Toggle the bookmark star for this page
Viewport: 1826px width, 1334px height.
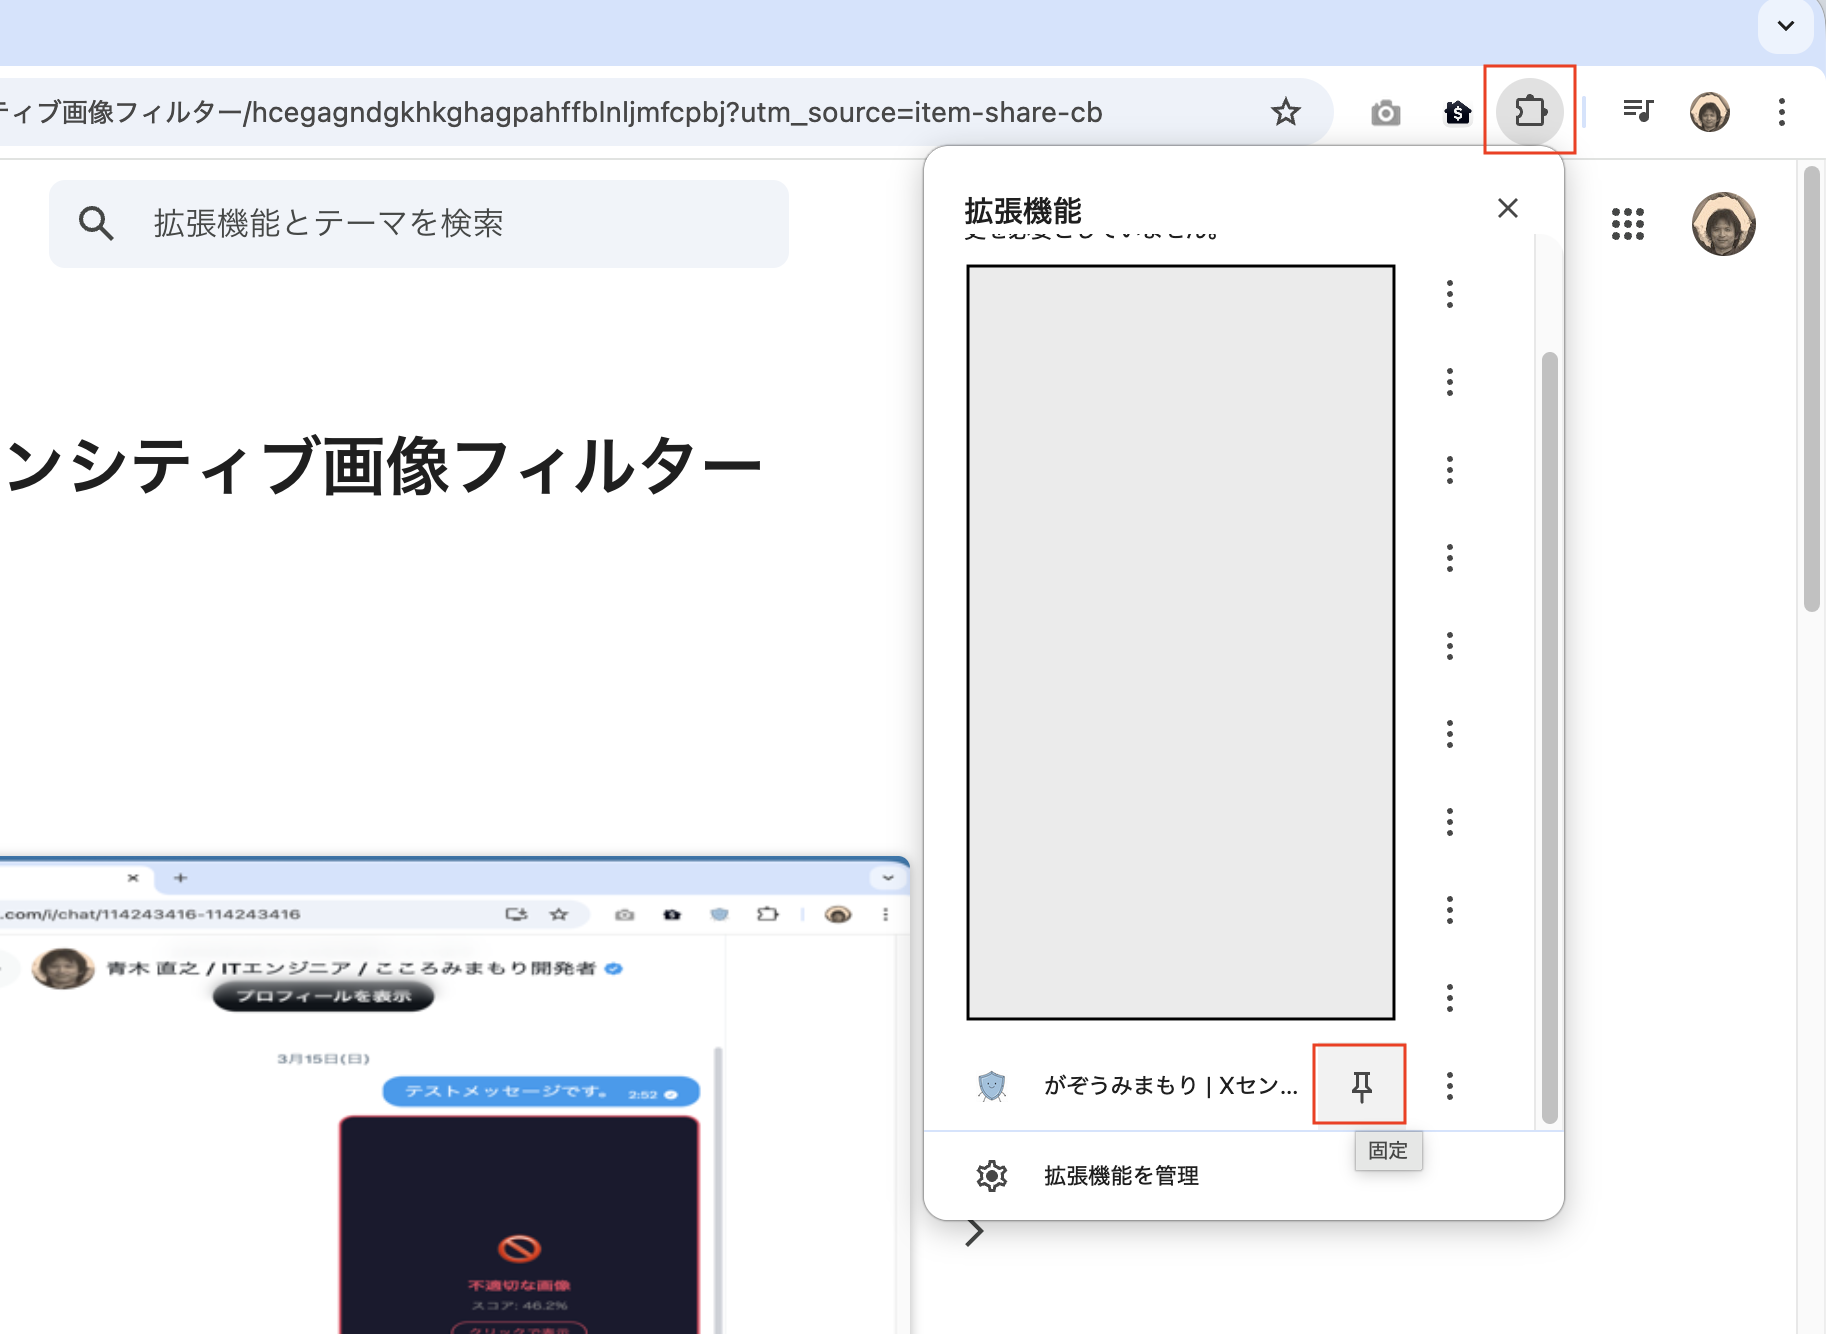(x=1285, y=112)
